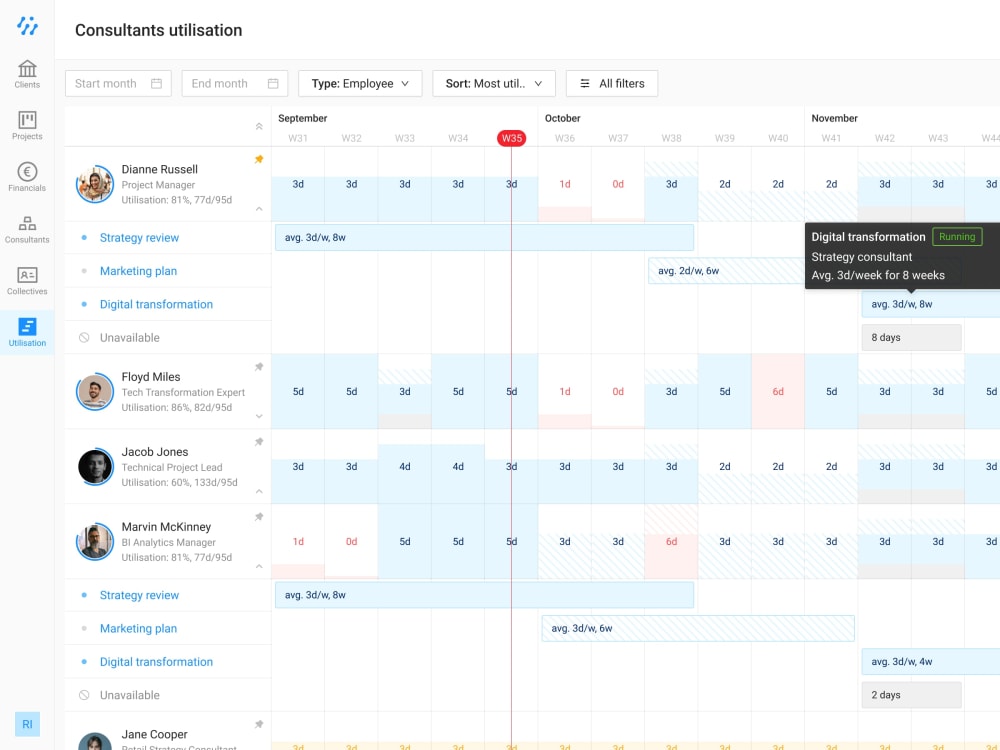This screenshot has width=1000, height=750.
Task: Click Dianne's 8 days unavailable block
Action: click(x=911, y=337)
